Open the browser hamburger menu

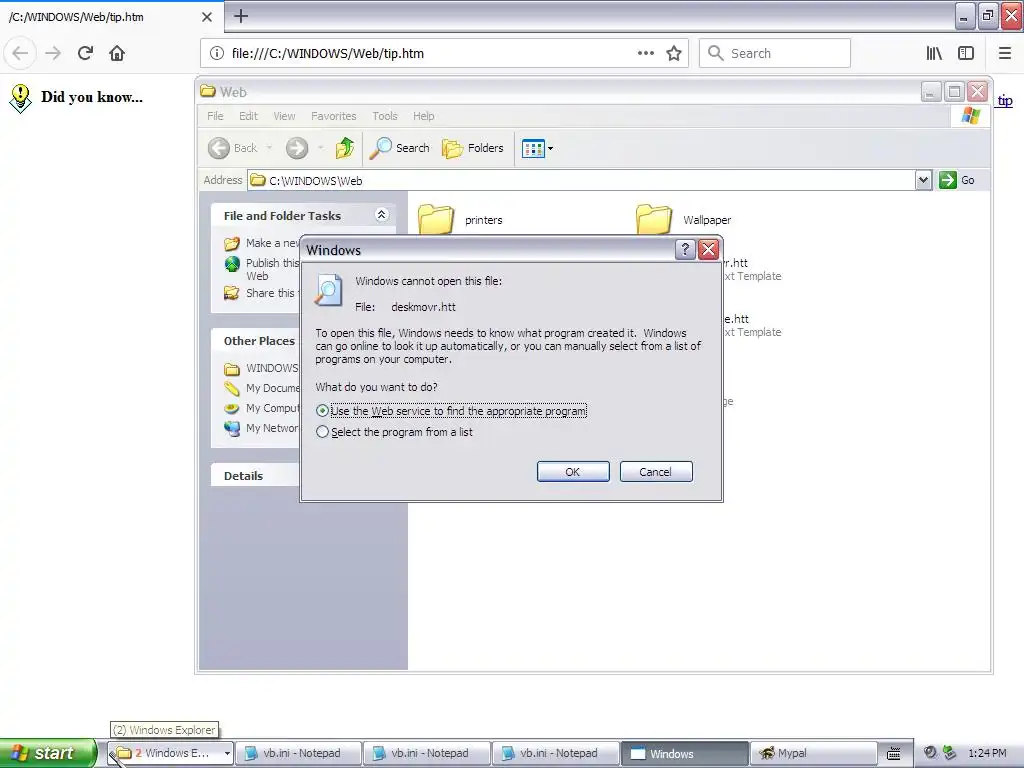pos(1004,53)
